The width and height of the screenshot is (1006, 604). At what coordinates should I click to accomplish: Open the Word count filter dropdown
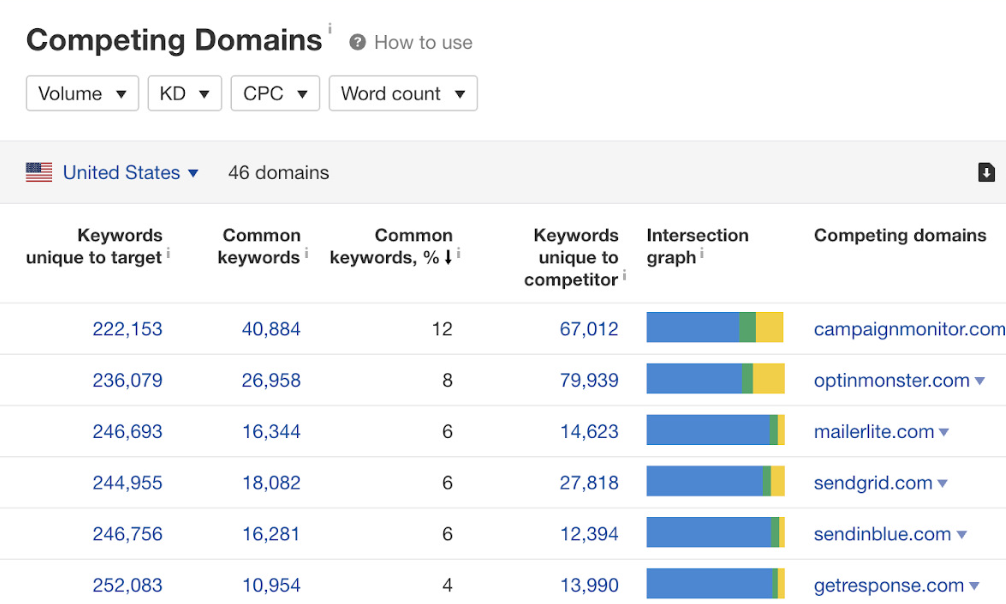pyautogui.click(x=403, y=94)
